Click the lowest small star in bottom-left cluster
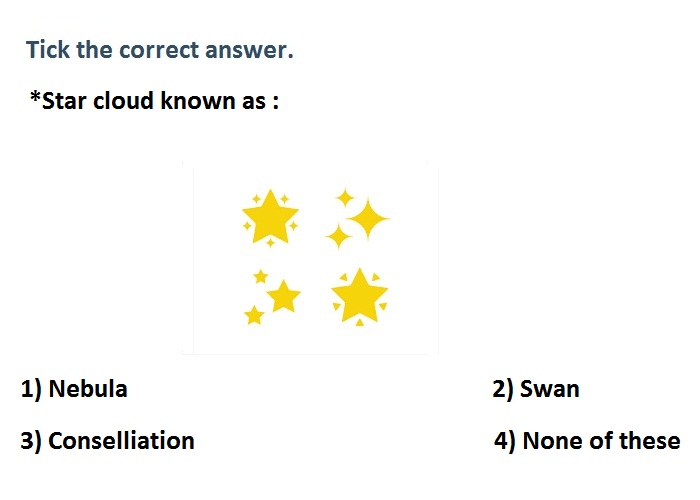Image resolution: width=700 pixels, height=500 pixels. [254, 315]
